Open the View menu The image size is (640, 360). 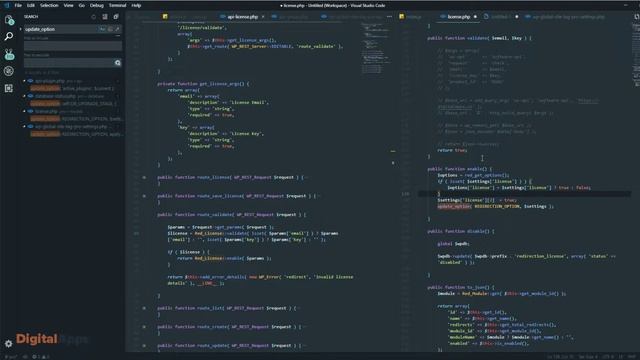tap(69, 5)
